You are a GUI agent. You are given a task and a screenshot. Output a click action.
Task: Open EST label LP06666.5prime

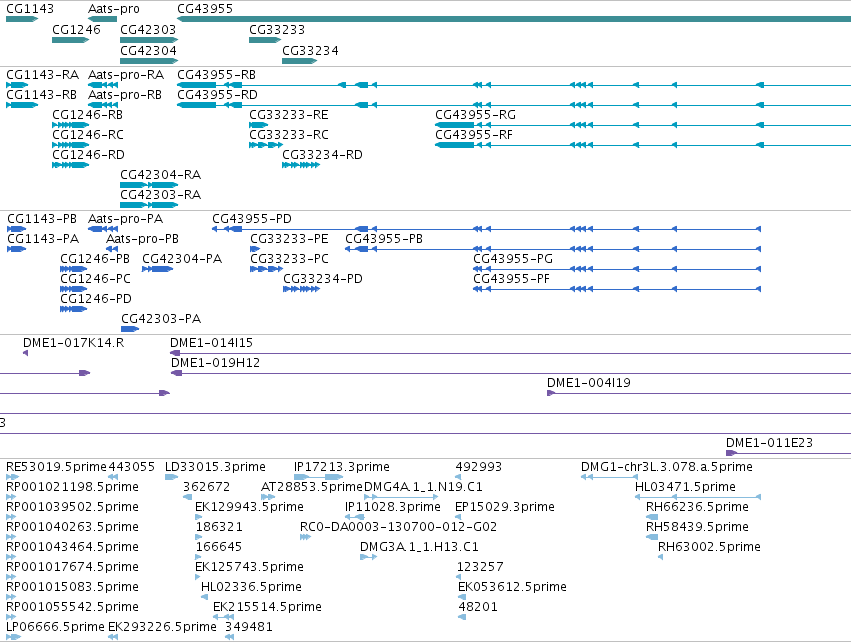(55, 627)
